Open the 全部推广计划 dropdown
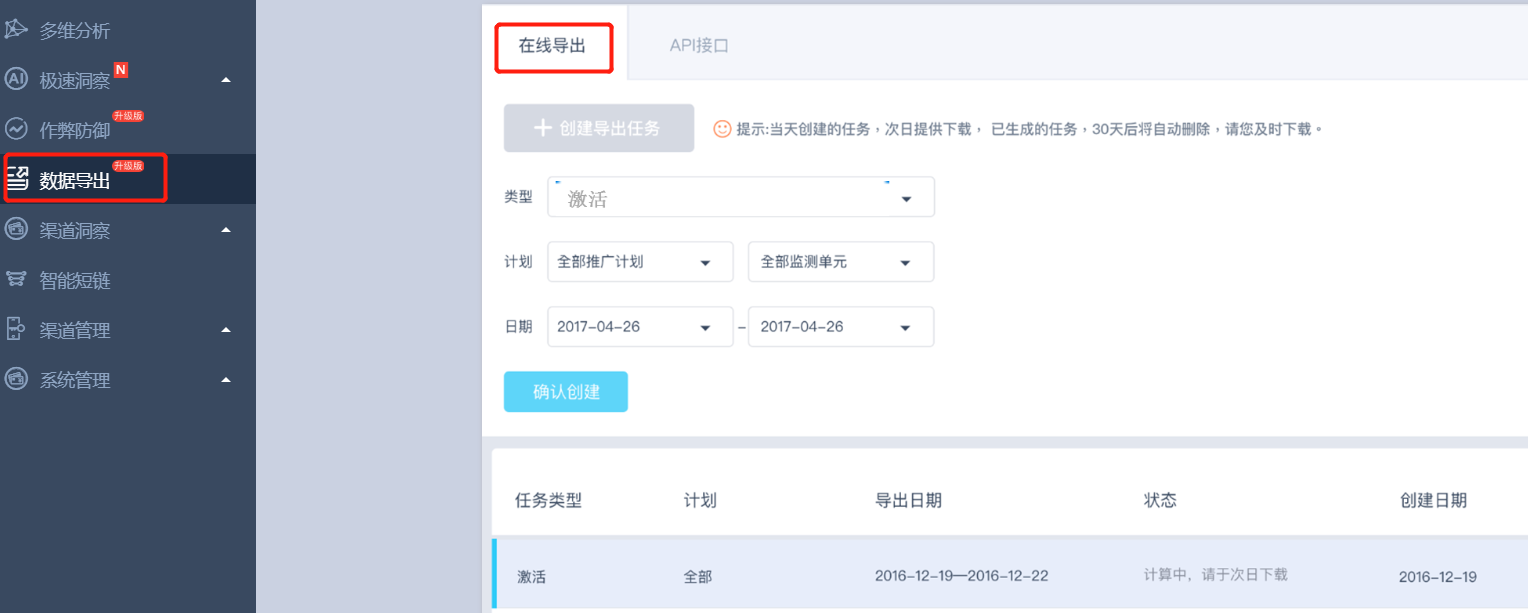1528x613 pixels. [x=641, y=262]
